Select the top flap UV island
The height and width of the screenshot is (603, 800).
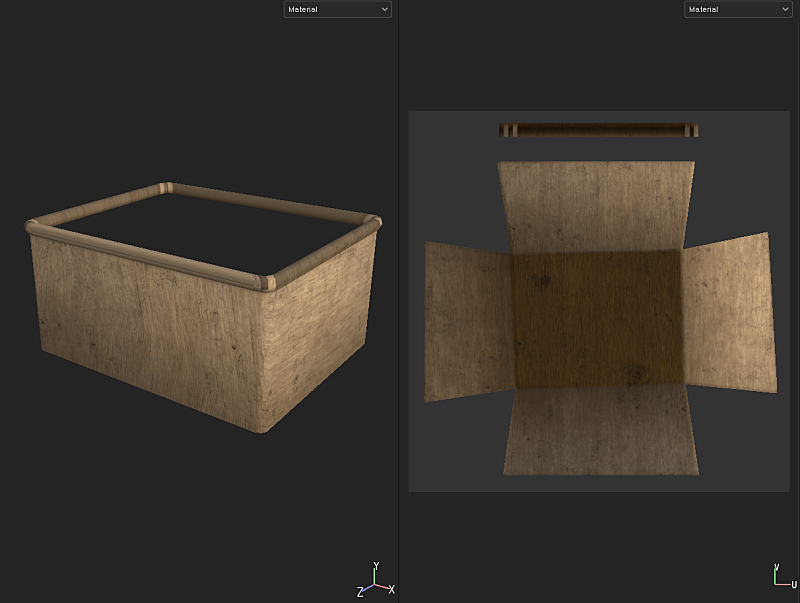pyautogui.click(x=596, y=207)
